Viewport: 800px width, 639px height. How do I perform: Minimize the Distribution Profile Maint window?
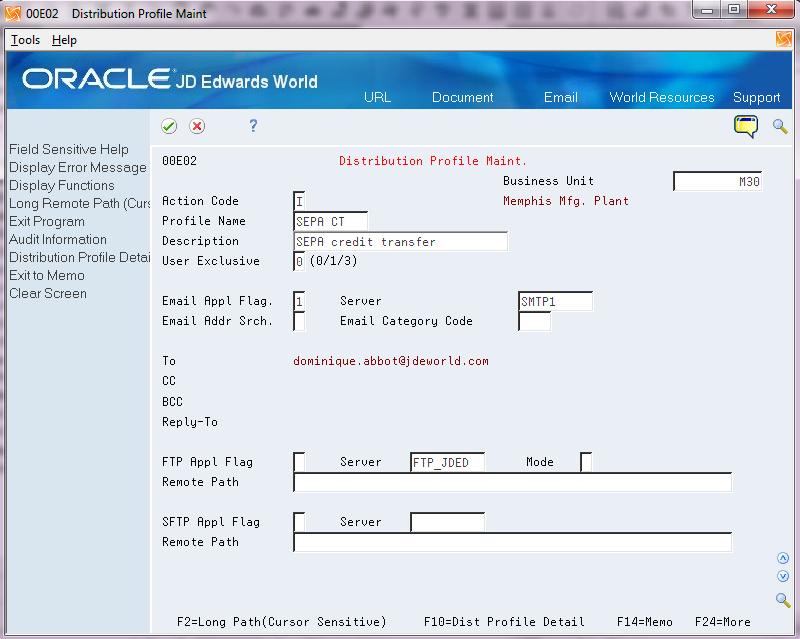click(707, 10)
